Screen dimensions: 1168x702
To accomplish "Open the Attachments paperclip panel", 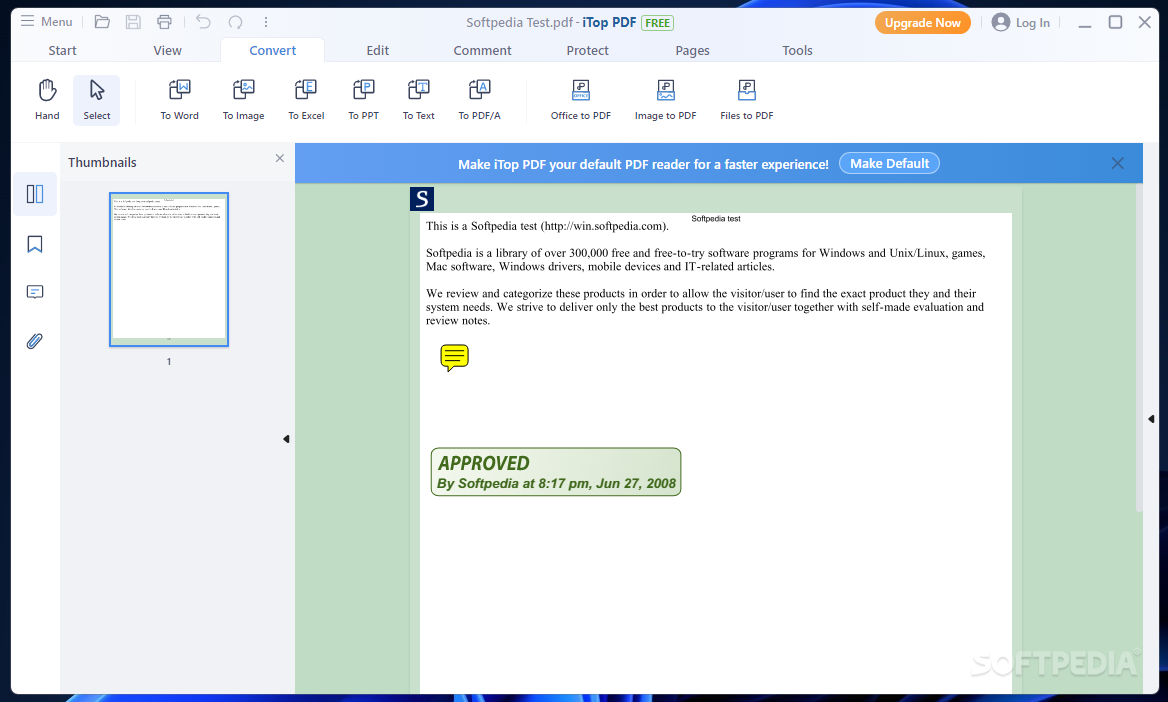I will click(35, 341).
